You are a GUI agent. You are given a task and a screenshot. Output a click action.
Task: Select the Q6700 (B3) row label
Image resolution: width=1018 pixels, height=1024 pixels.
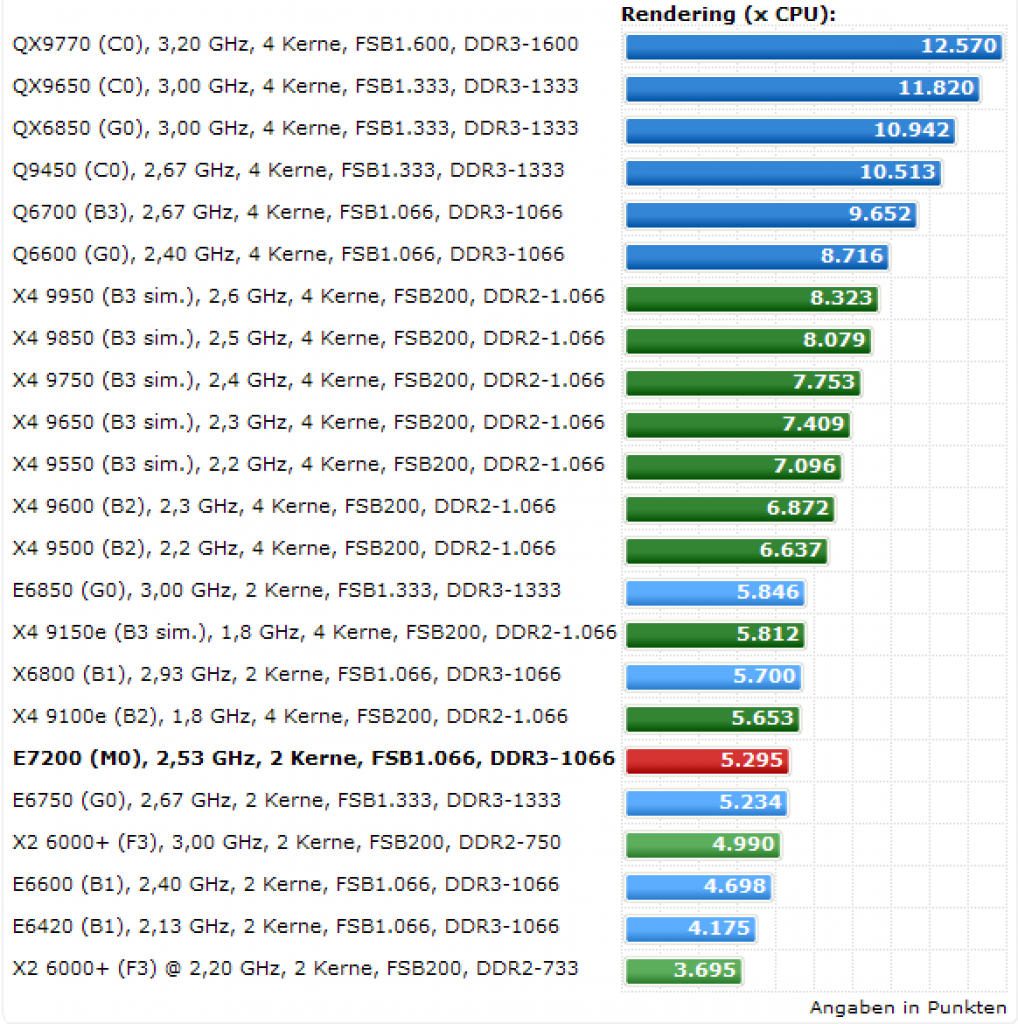[x=287, y=213]
